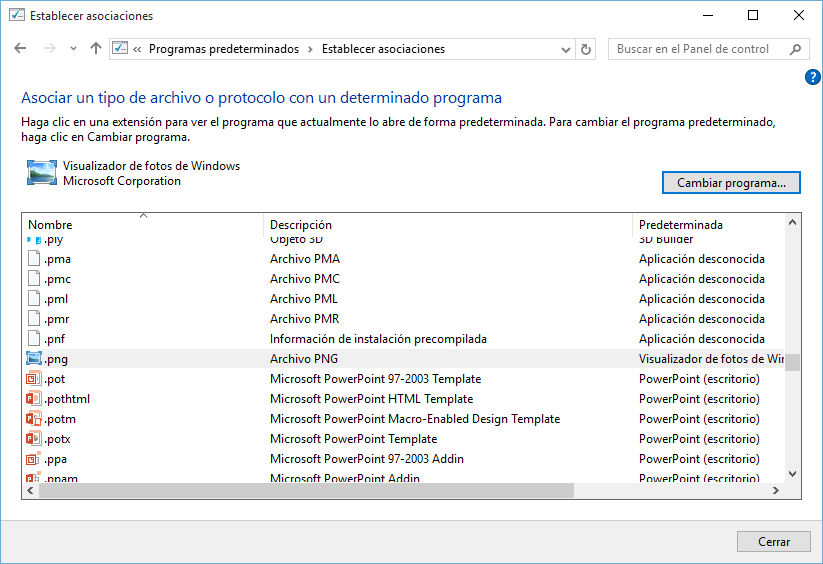Click the vertical scrollbar thumb

click(793, 363)
